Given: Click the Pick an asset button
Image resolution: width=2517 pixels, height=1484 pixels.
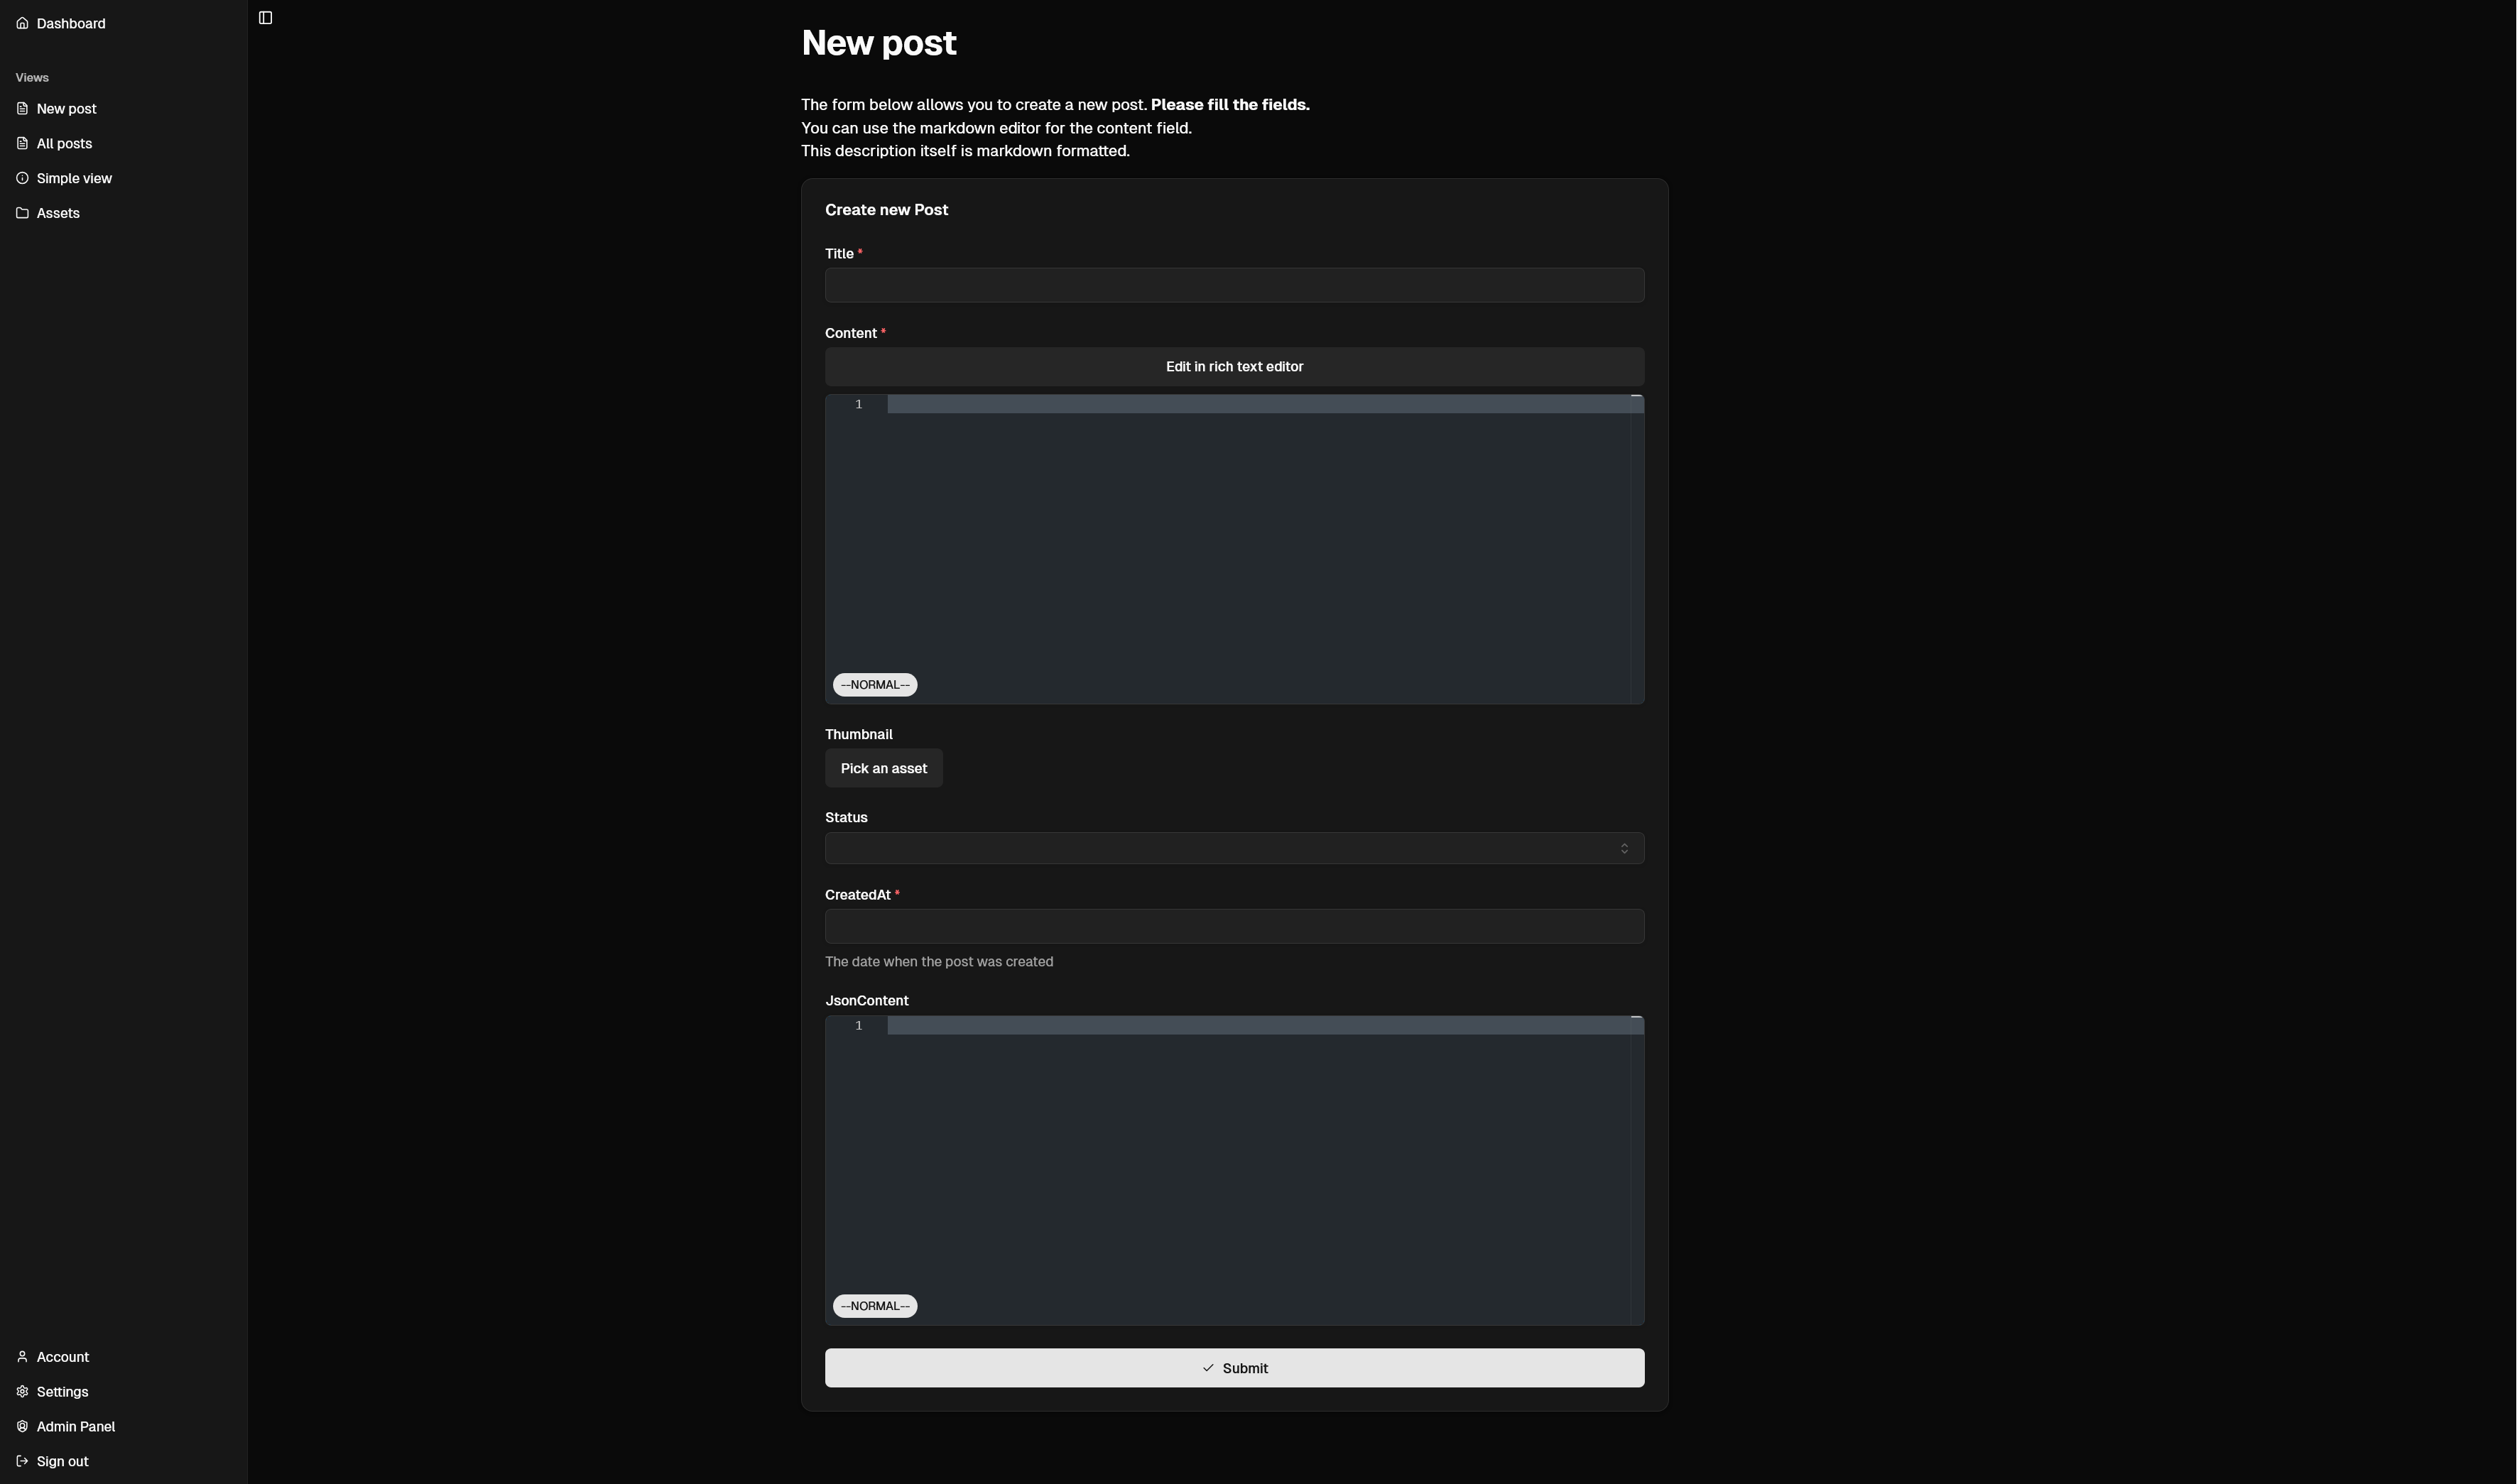Looking at the screenshot, I should [883, 768].
